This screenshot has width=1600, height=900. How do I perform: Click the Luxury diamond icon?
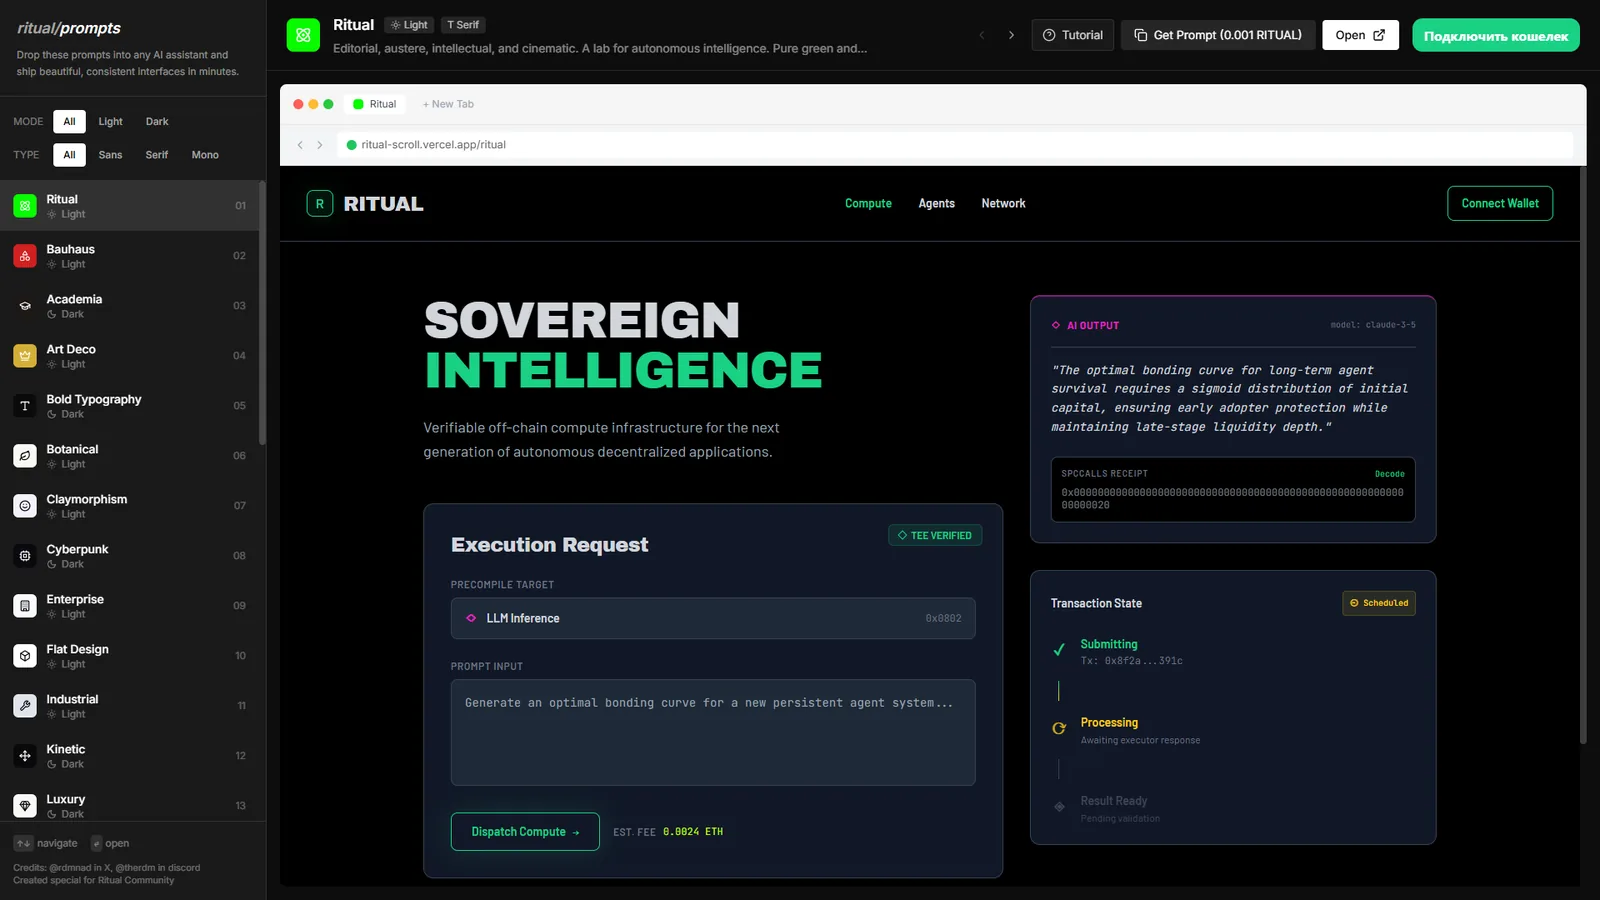click(25, 806)
